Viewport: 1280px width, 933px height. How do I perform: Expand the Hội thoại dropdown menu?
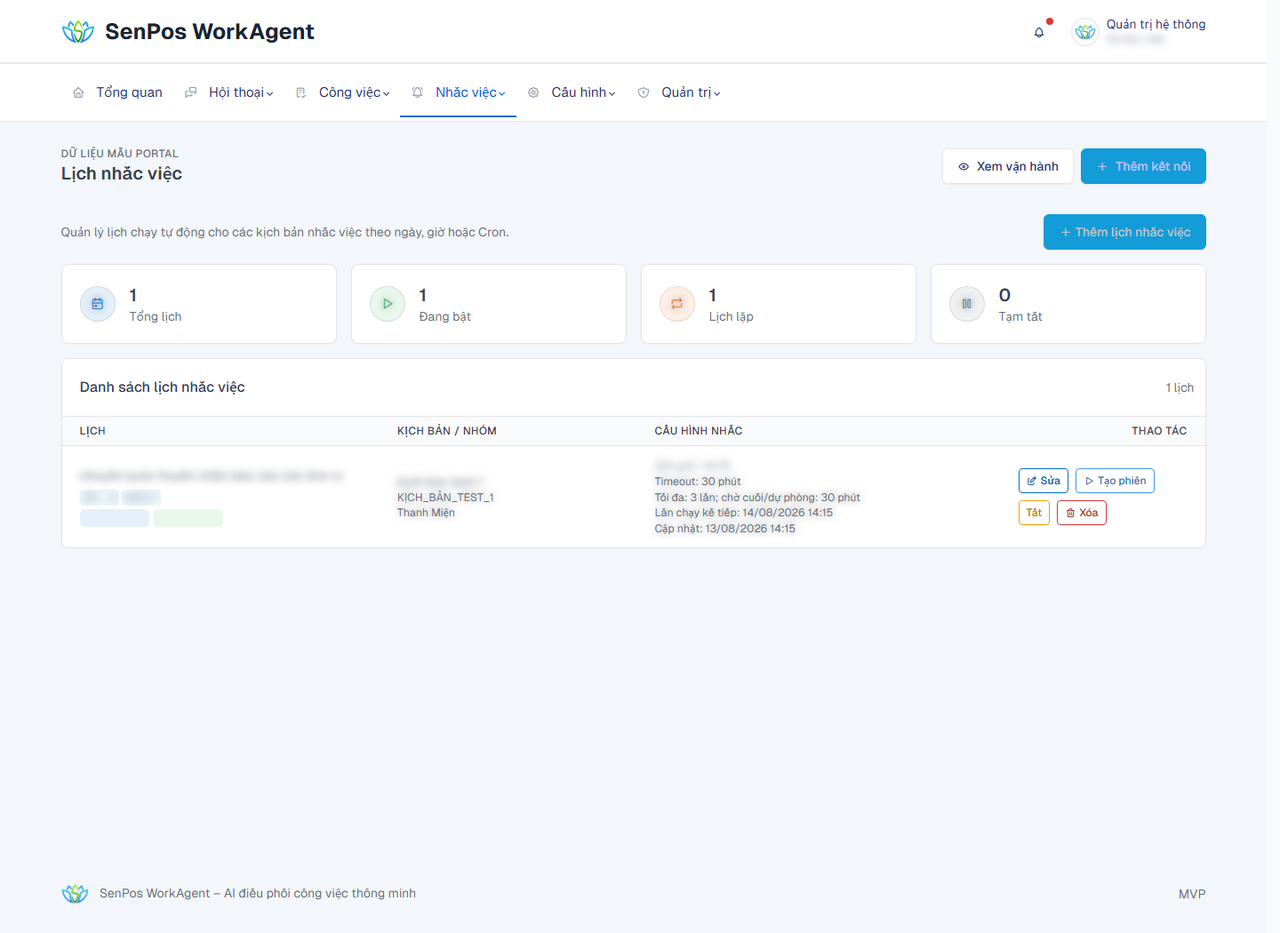[x=229, y=92]
